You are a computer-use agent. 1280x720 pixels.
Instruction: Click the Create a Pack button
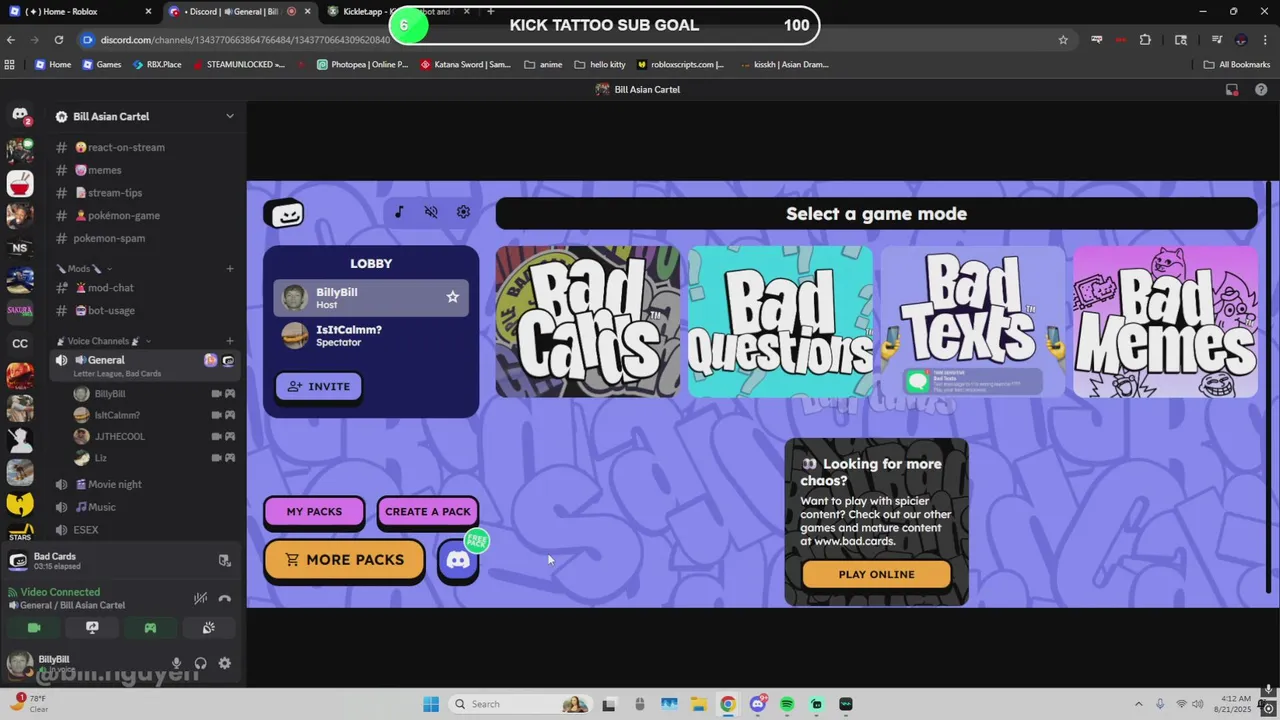(x=428, y=511)
